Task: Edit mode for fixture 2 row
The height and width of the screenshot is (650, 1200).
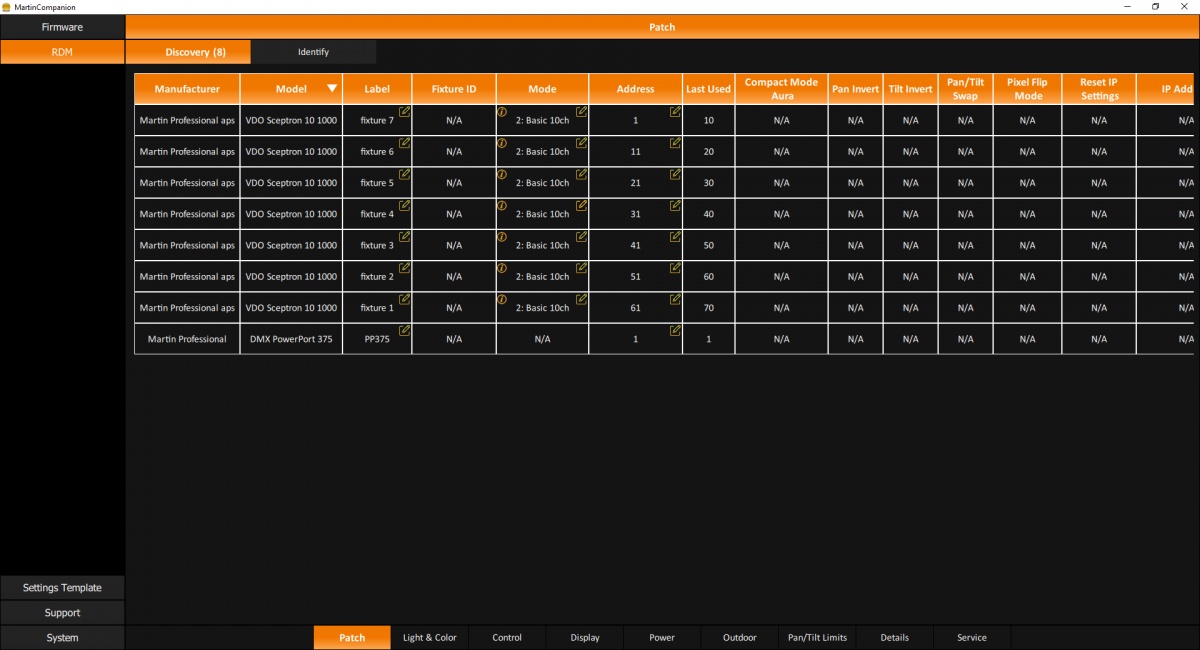Action: pos(582,268)
